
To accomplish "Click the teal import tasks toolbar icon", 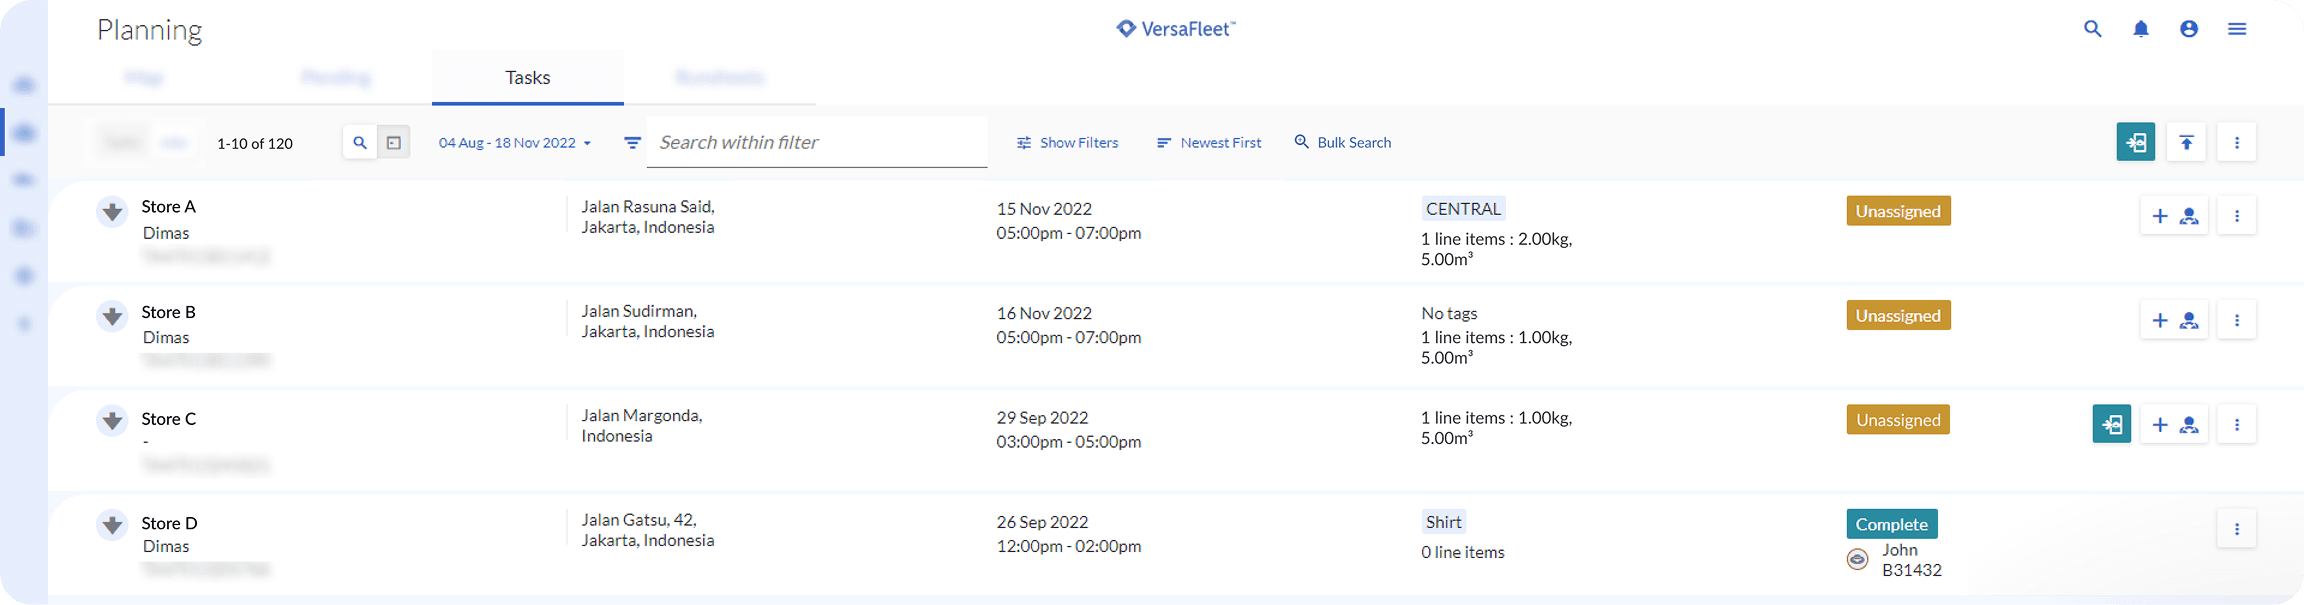I will pos(2135,142).
